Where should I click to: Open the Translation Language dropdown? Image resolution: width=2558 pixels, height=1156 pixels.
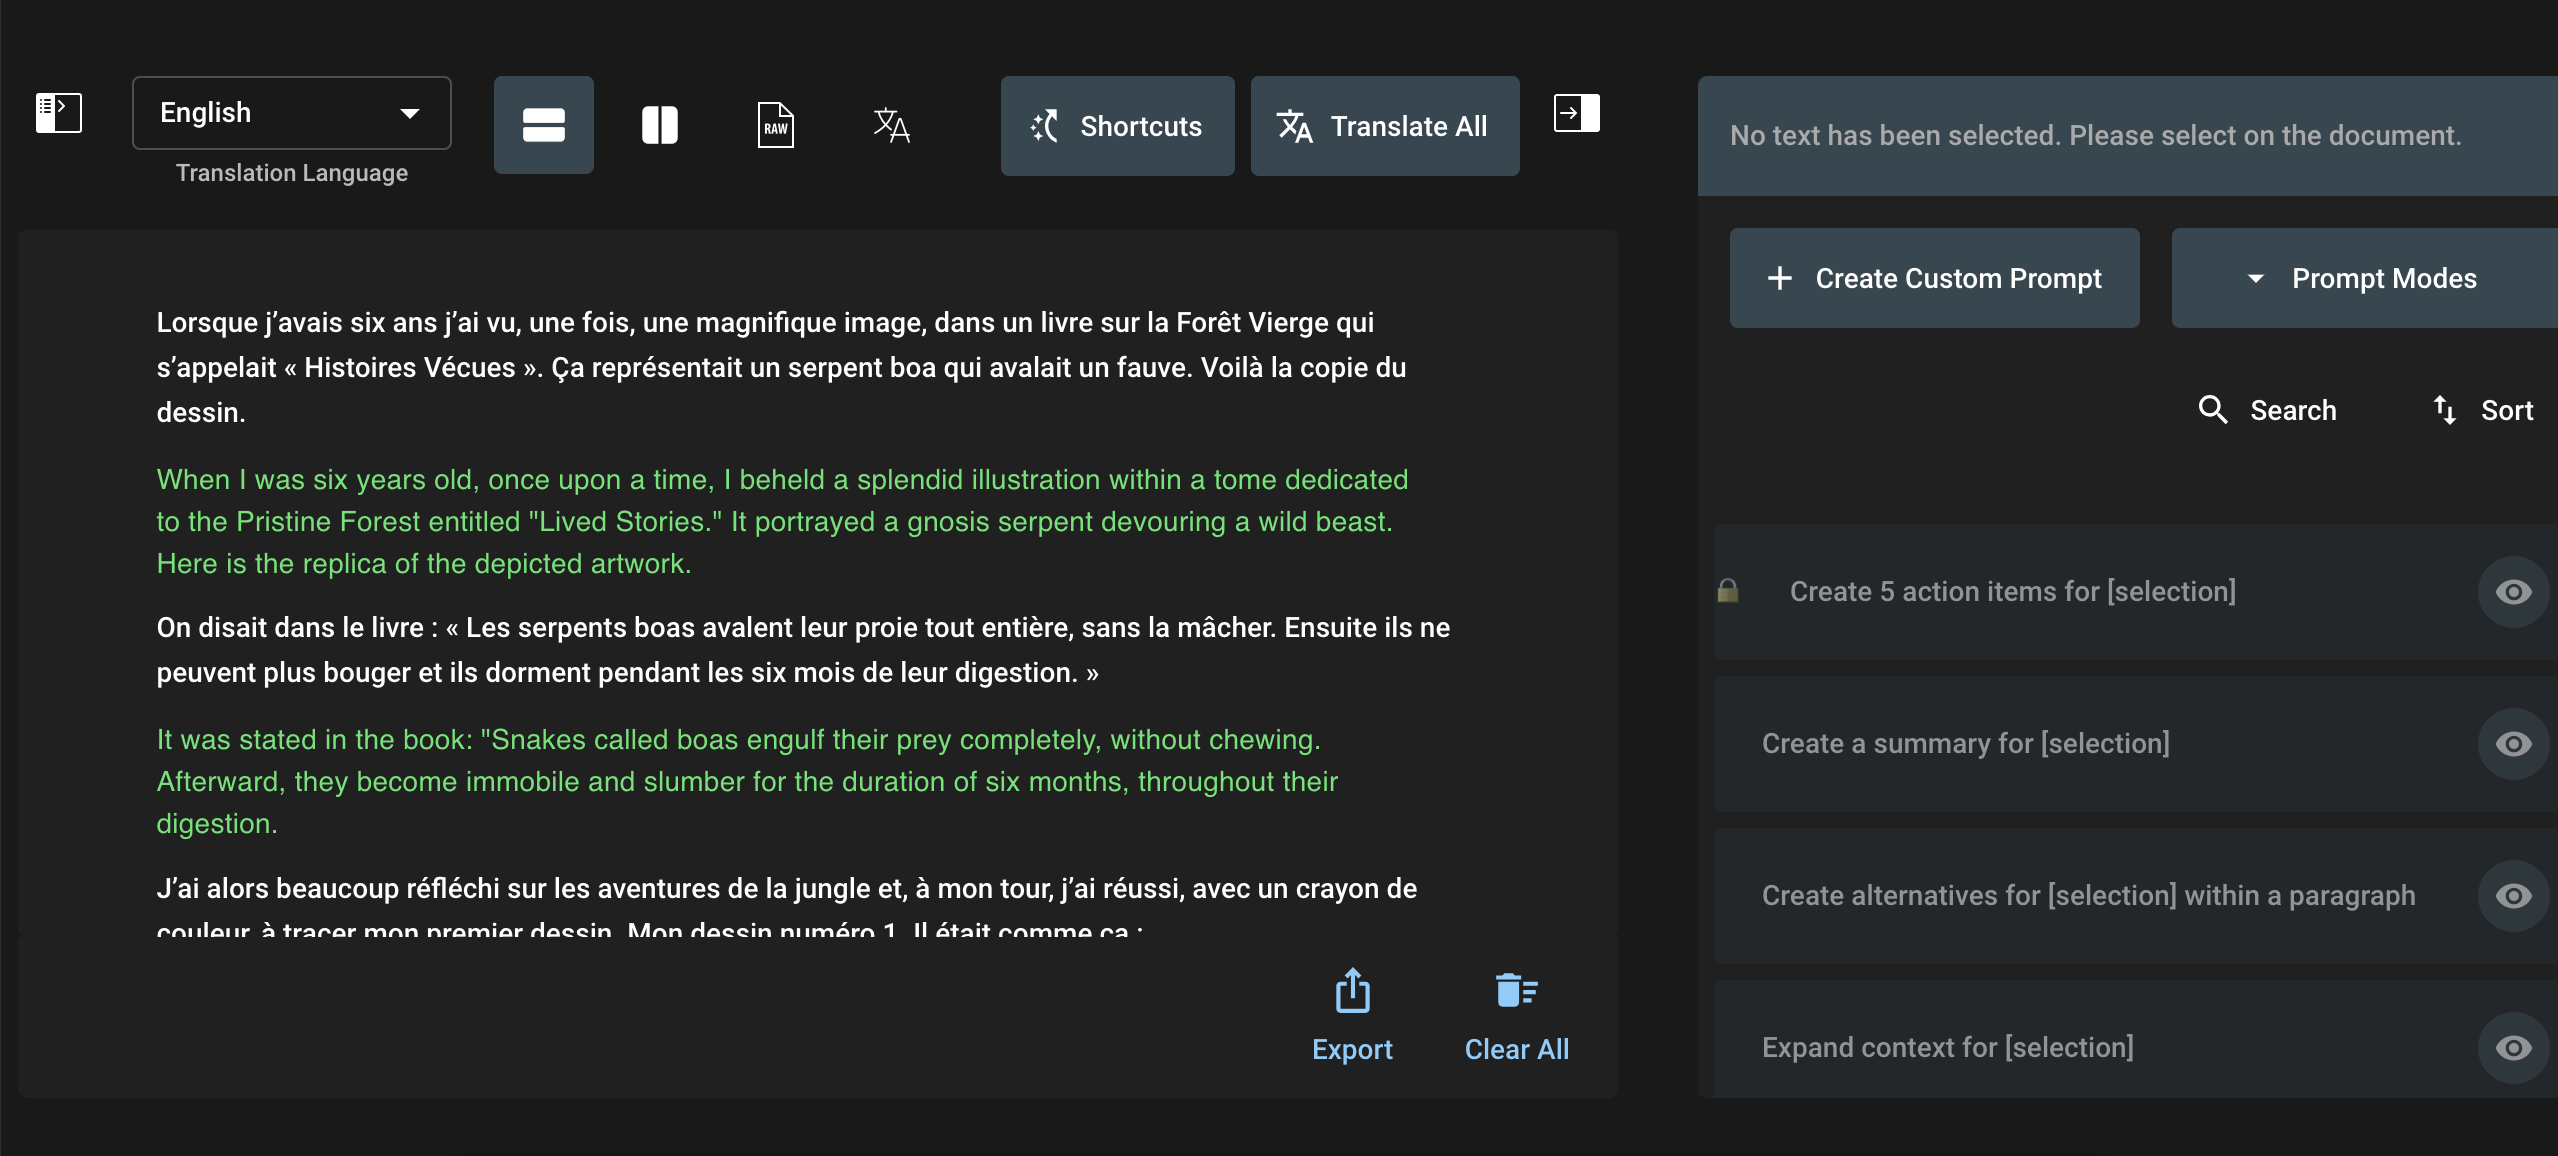click(291, 112)
